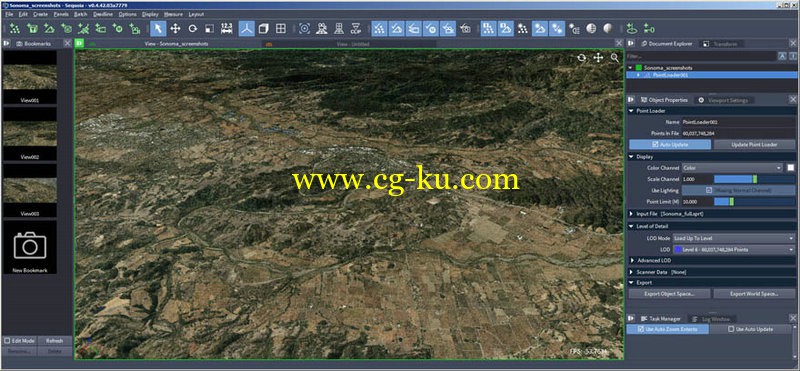800x371 pixels.
Task: Select the arrow Select tool in toolbar
Action: point(158,29)
